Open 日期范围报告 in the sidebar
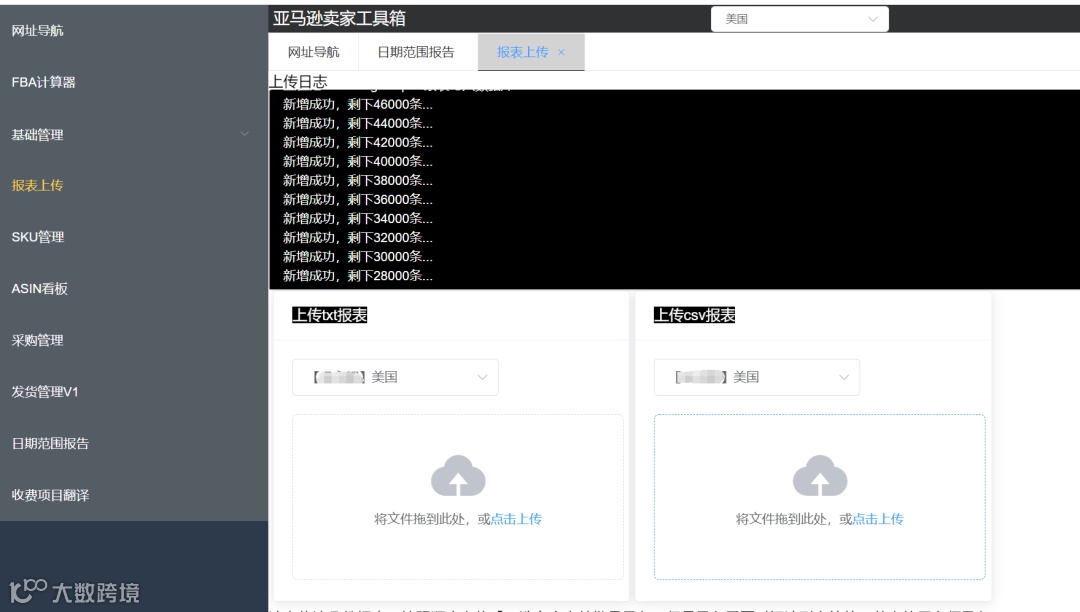The image size is (1080, 612). coord(50,443)
